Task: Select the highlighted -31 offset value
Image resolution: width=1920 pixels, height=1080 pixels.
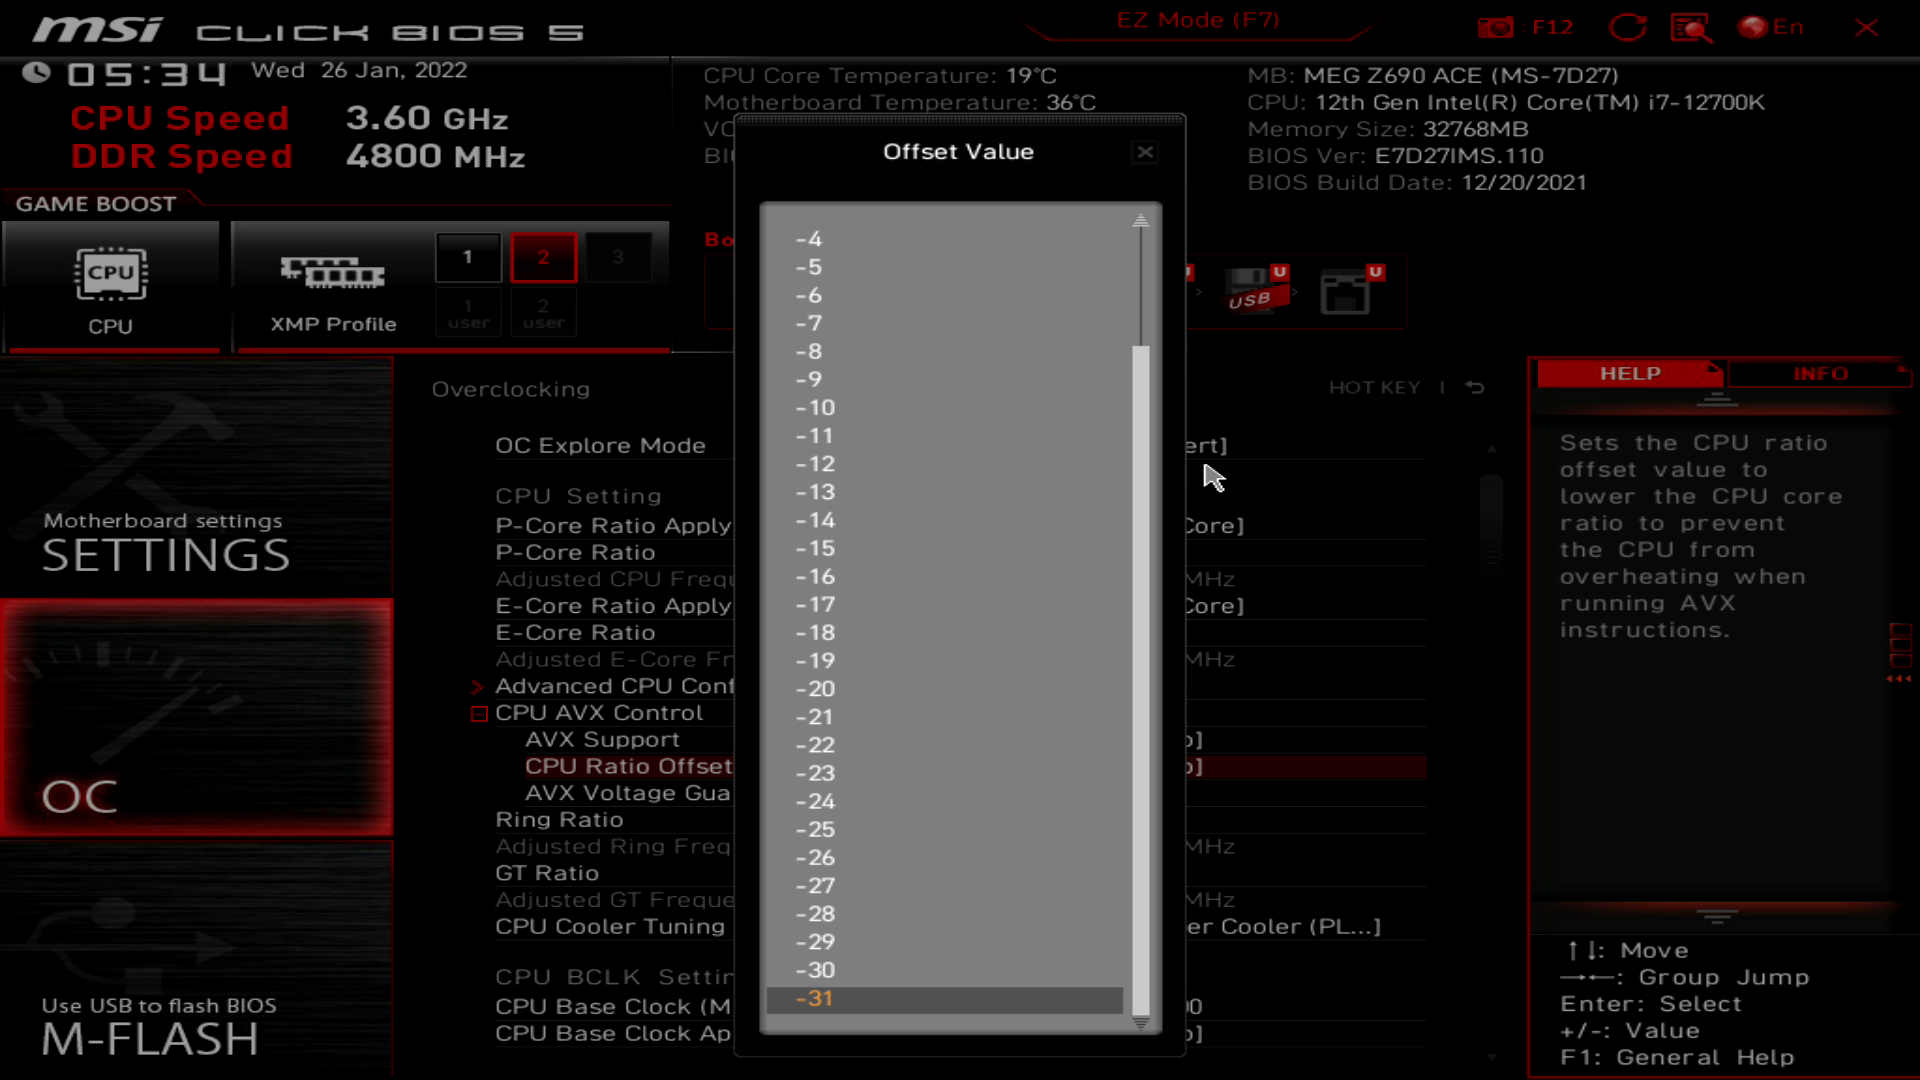Action: [944, 999]
